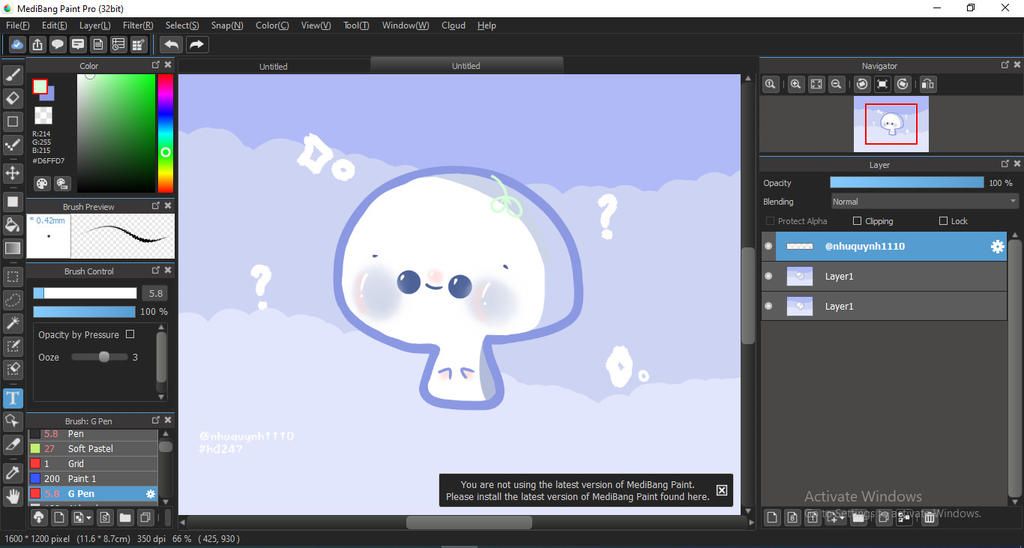This screenshot has height=548, width=1024.
Task: Enable the Clipping checkbox
Action: [x=857, y=221]
